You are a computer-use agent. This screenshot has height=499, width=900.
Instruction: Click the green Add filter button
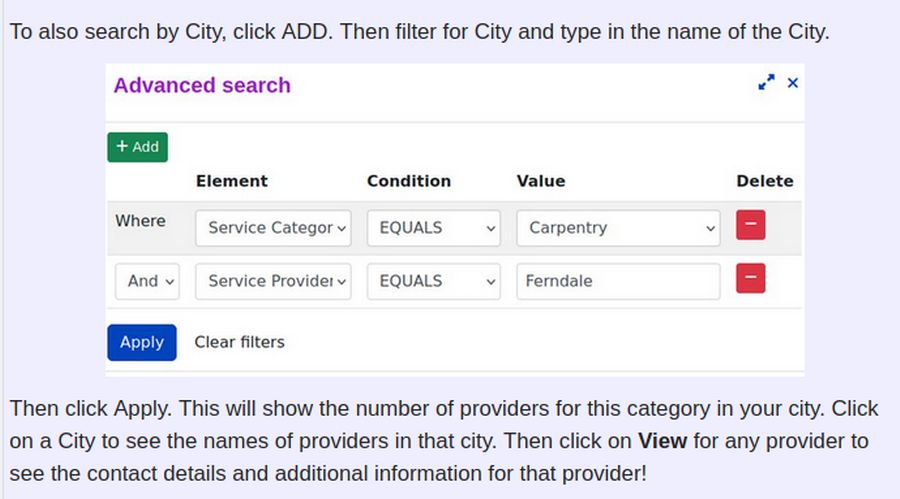pyautogui.click(x=138, y=146)
